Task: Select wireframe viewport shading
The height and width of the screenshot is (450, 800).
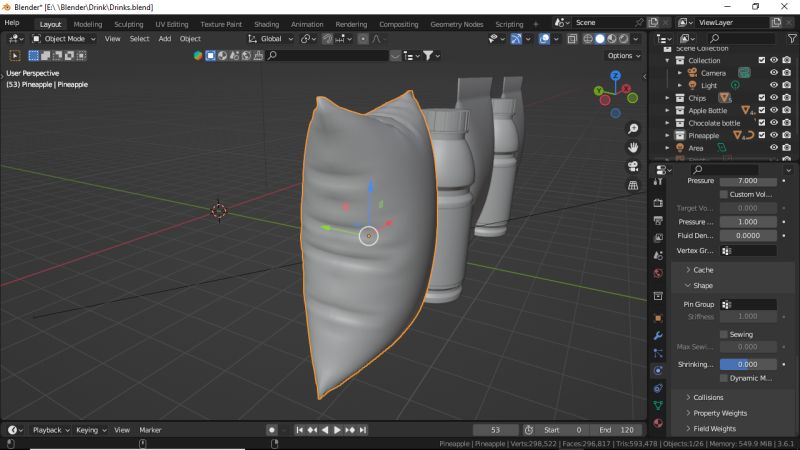Action: (588, 39)
